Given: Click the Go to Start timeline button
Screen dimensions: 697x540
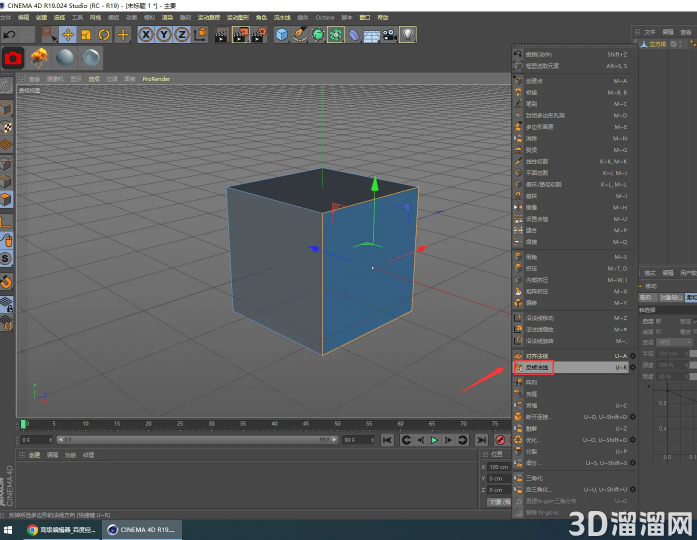Looking at the screenshot, I should [x=387, y=440].
